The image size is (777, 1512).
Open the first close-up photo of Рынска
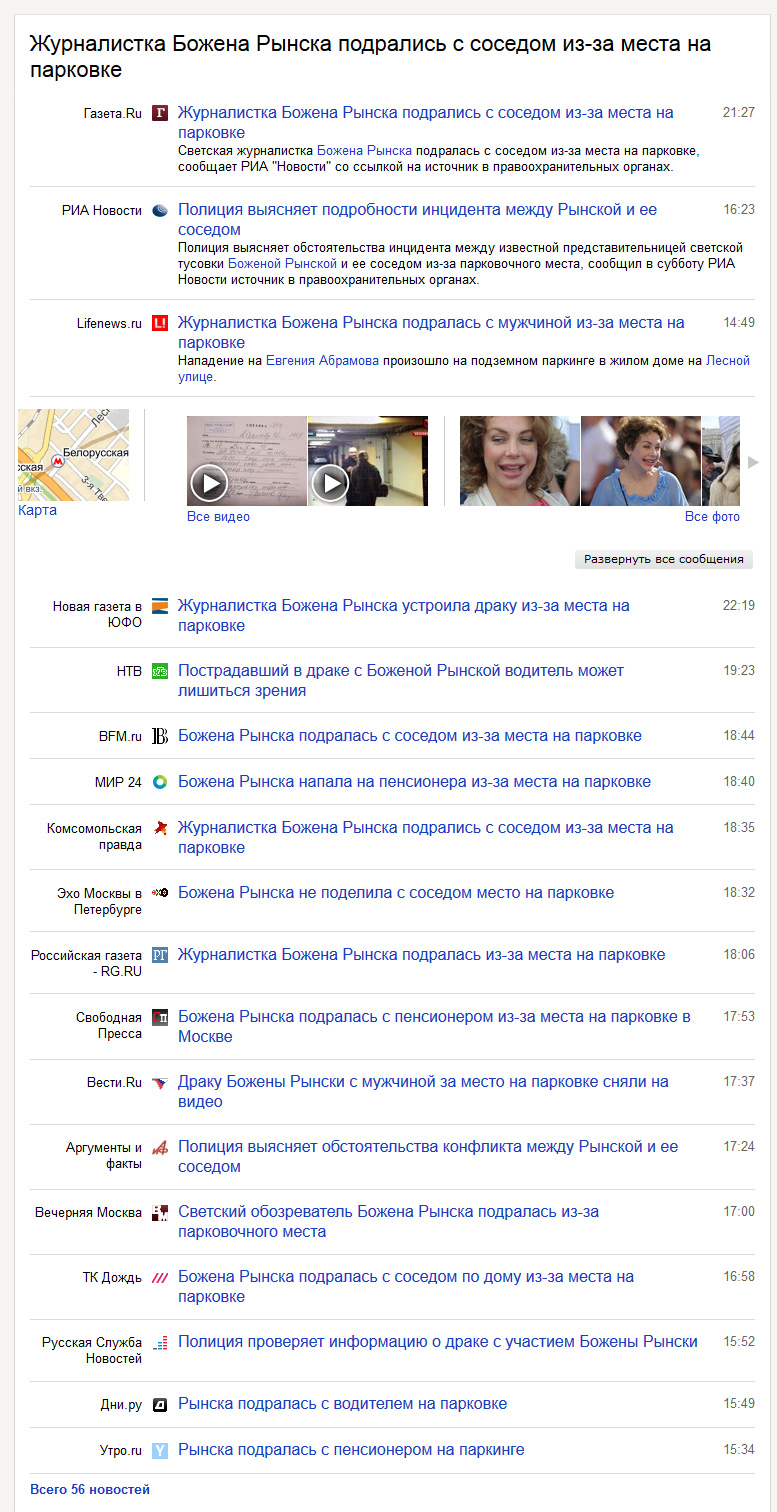519,460
